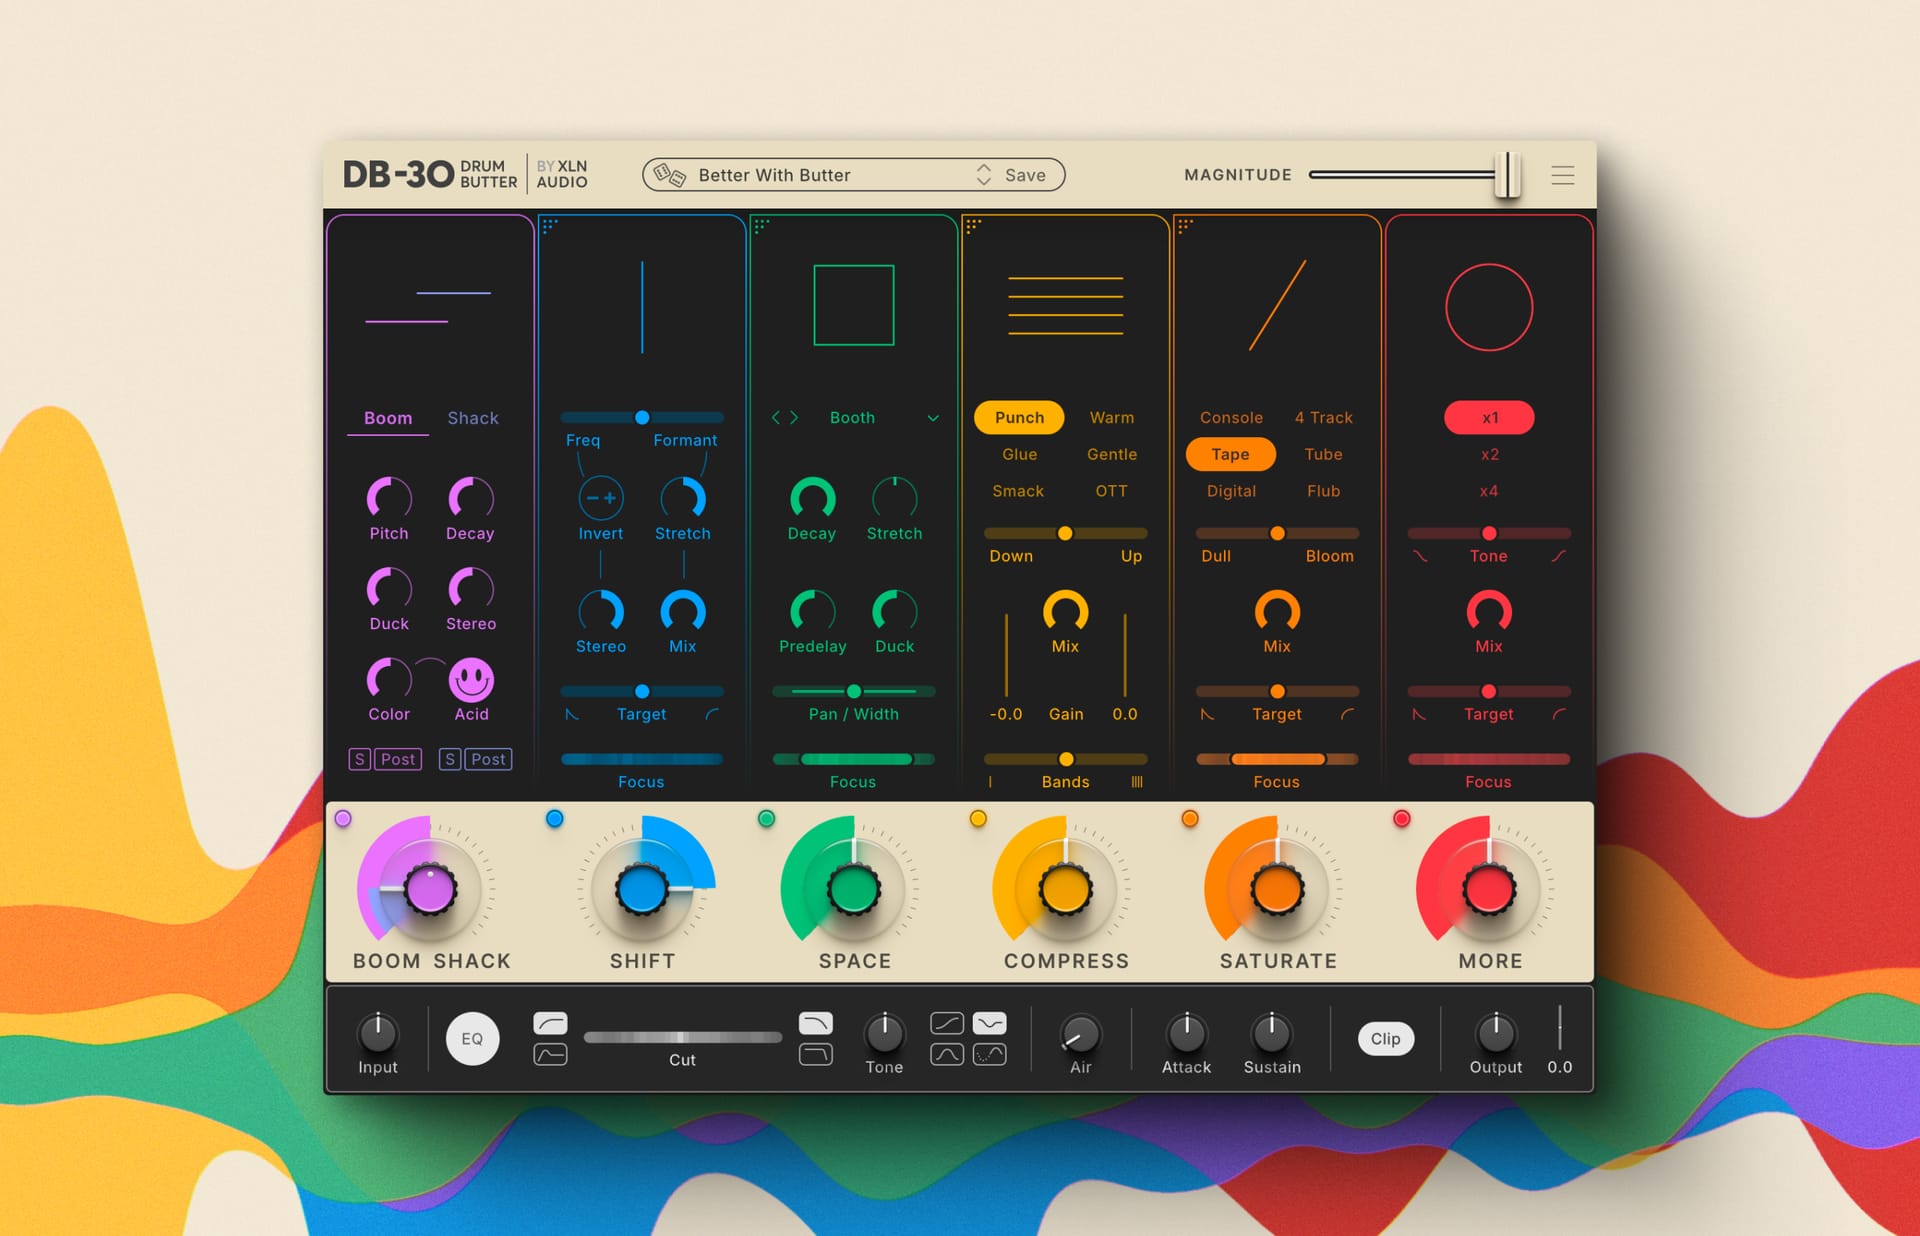The height and width of the screenshot is (1236, 1920).
Task: Click the Shift vertical line graphic
Action: [642, 307]
